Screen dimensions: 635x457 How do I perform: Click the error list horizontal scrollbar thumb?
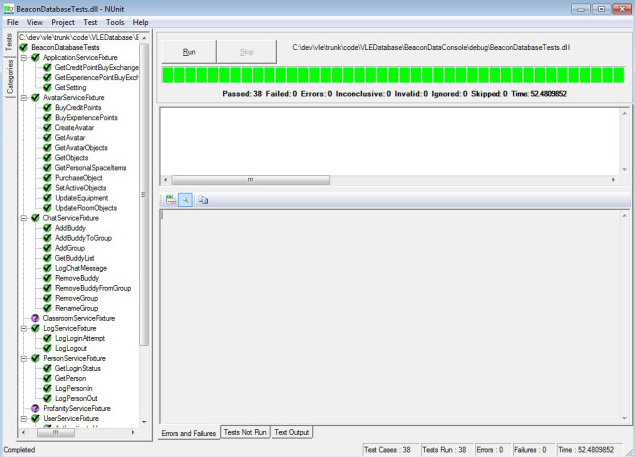pos(251,180)
